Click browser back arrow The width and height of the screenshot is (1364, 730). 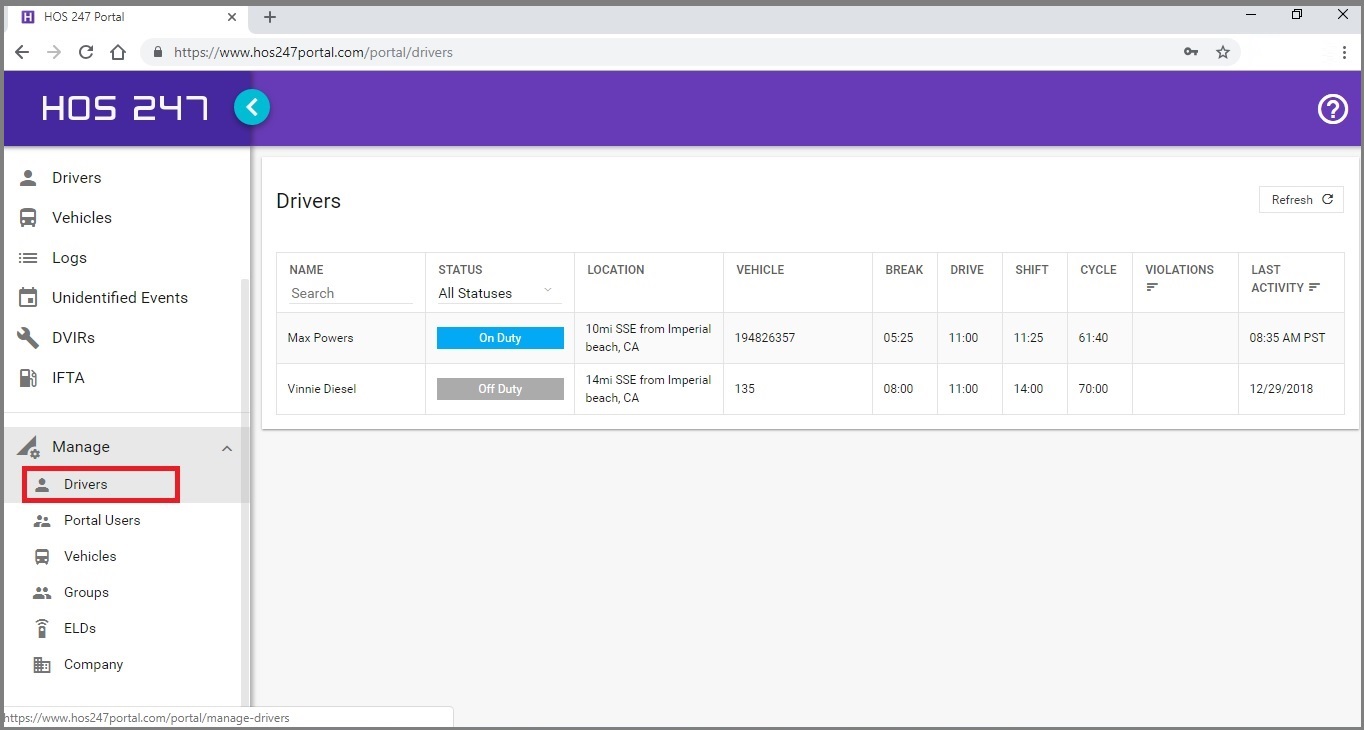pos(22,52)
